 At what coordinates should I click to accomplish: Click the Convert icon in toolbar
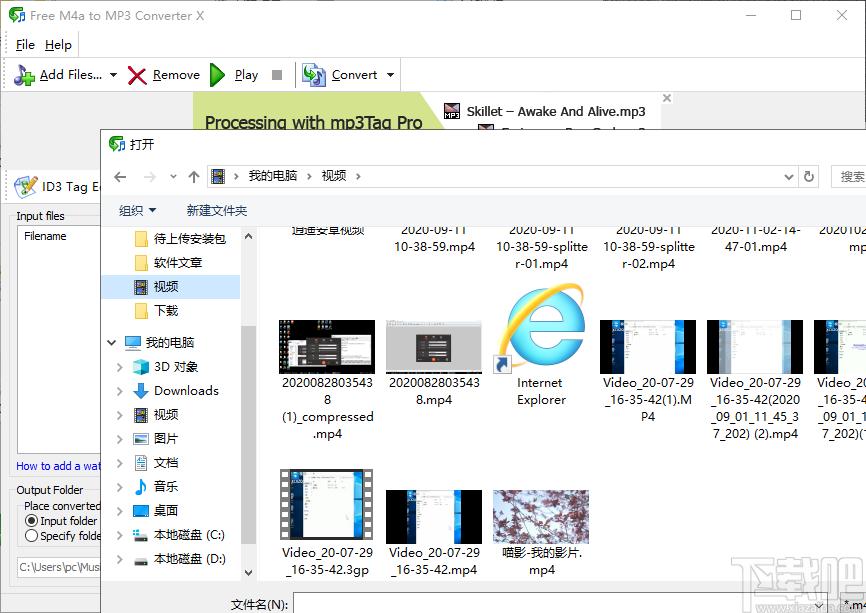coord(313,75)
